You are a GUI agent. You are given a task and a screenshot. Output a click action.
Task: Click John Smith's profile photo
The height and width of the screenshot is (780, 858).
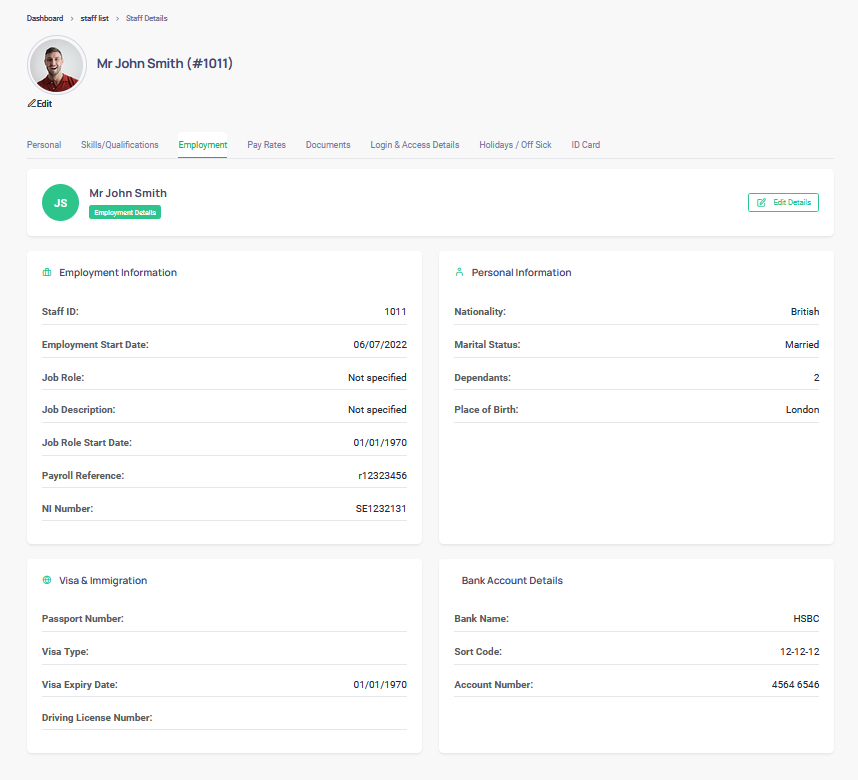click(x=57, y=64)
